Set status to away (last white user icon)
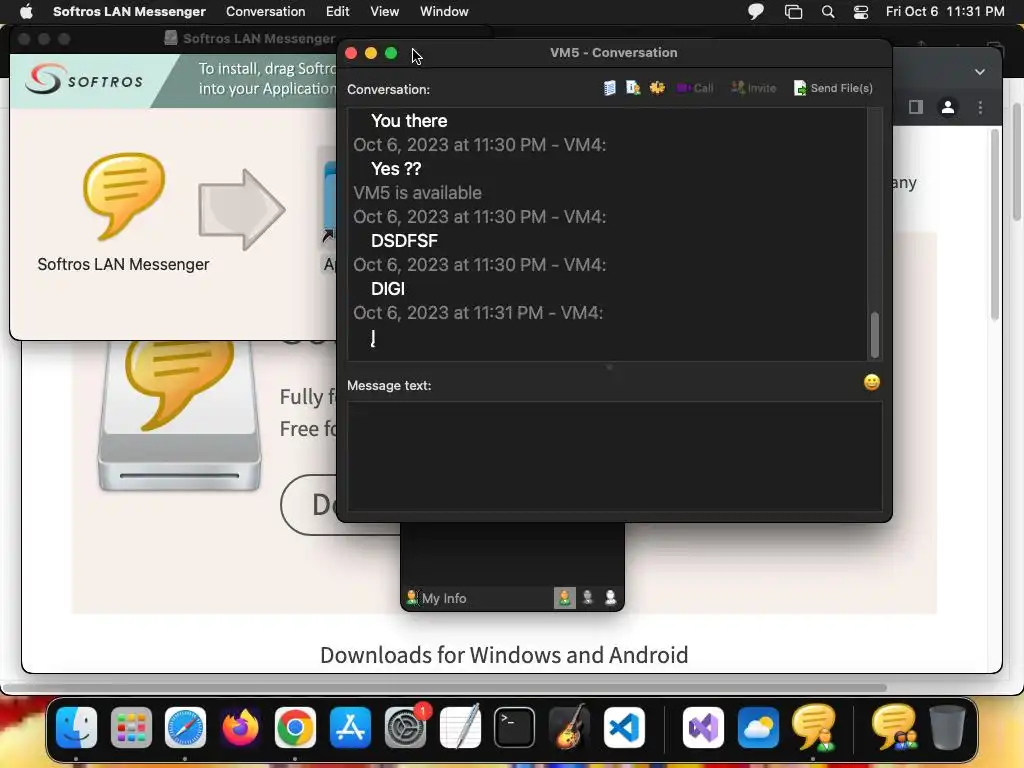Image resolution: width=1024 pixels, height=768 pixels. click(x=611, y=598)
